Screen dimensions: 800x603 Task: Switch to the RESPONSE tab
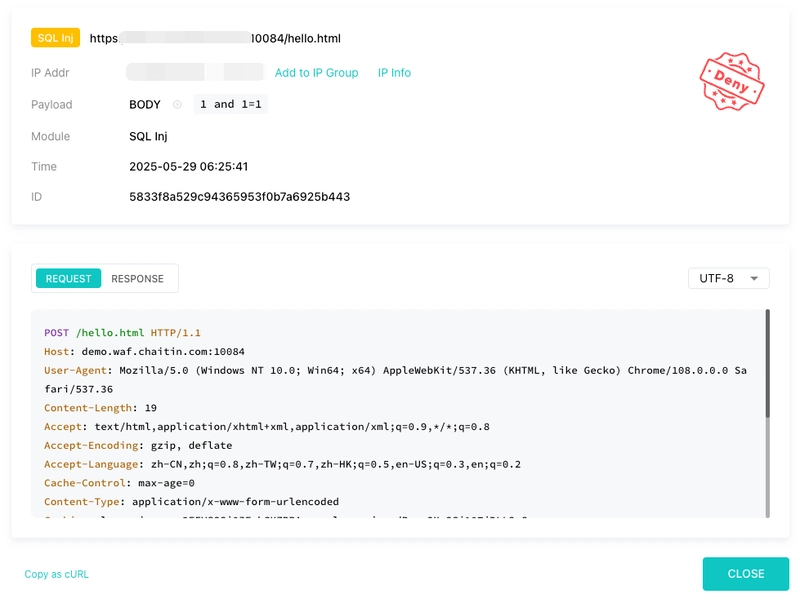pyautogui.click(x=137, y=279)
